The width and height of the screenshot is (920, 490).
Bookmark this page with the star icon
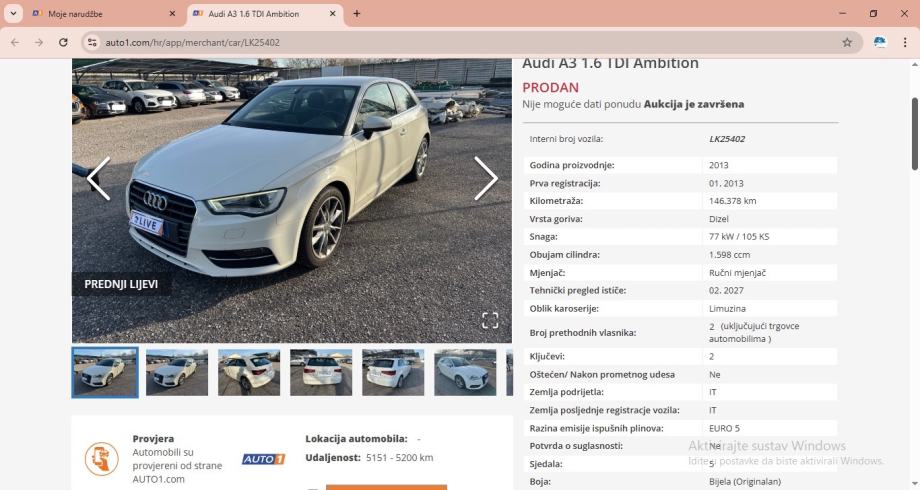847,42
